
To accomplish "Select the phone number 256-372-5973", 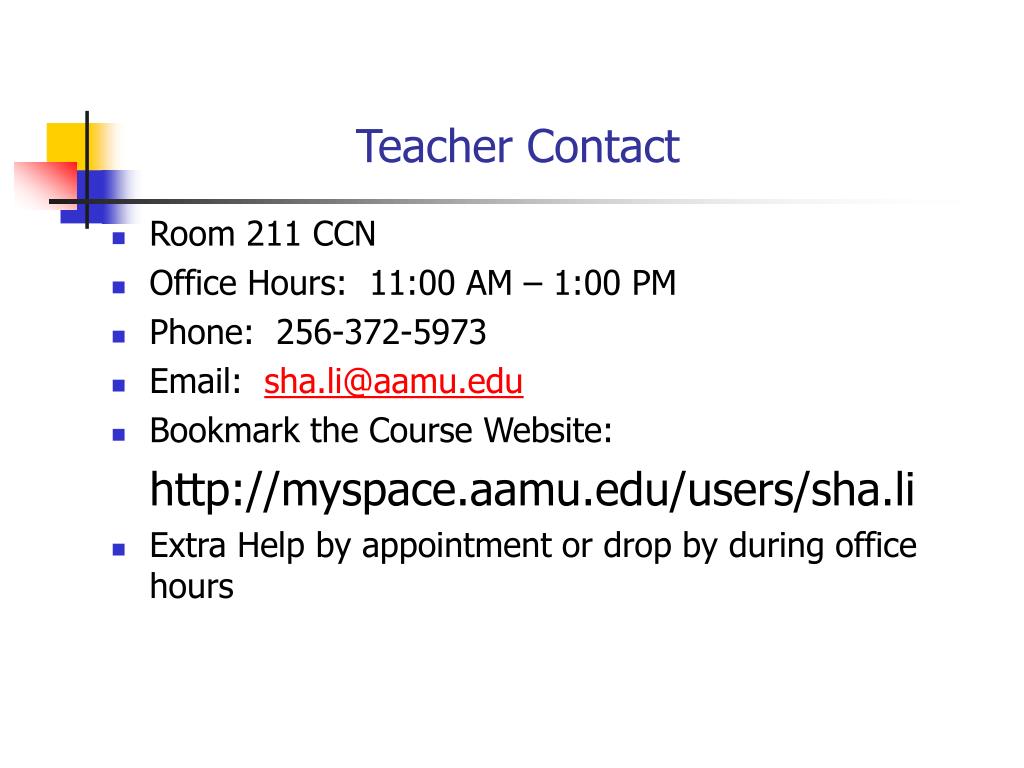I will pyautogui.click(x=381, y=332).
